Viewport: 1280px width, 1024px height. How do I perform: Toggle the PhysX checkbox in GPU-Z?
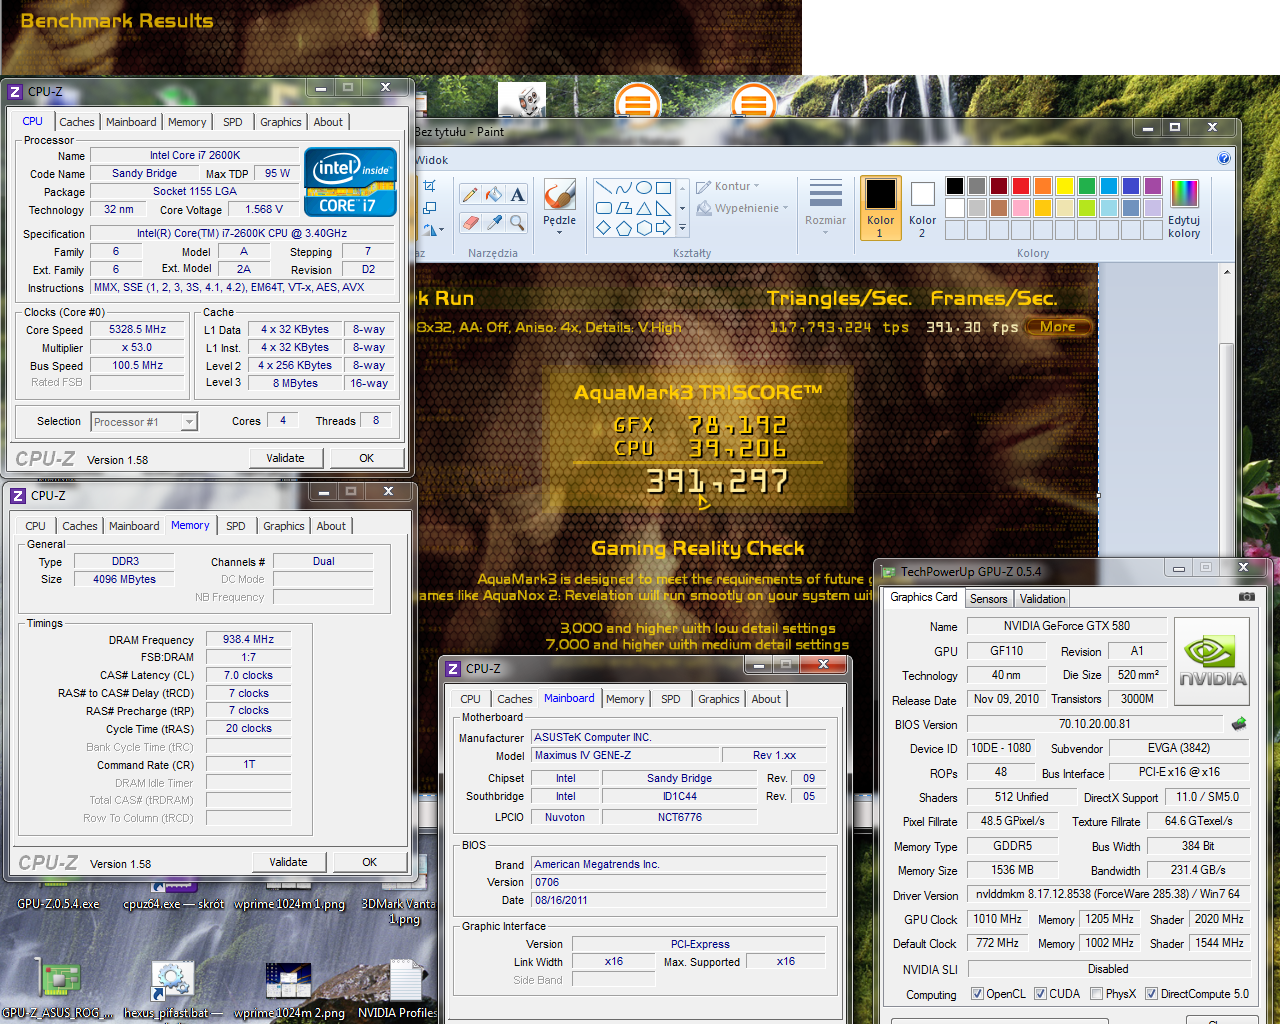(x=1096, y=994)
